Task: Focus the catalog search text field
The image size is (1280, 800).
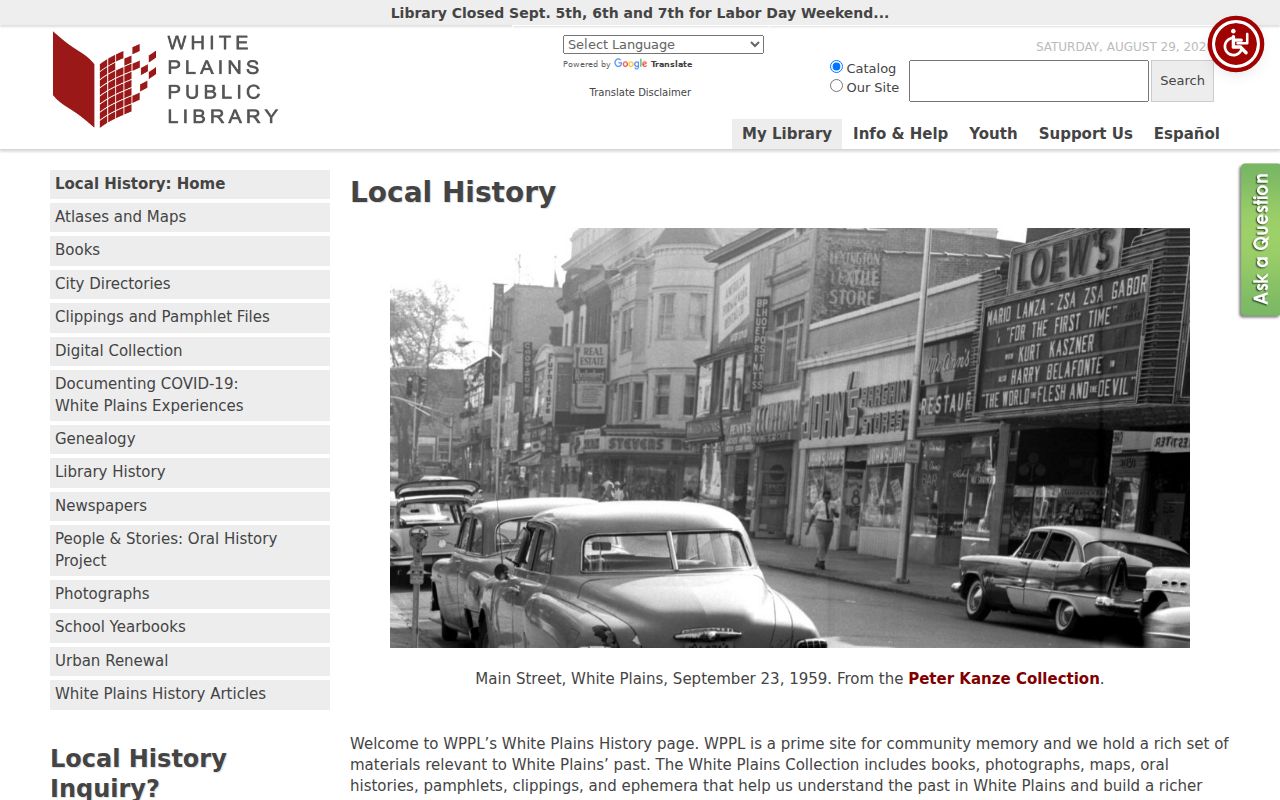Action: (1029, 81)
